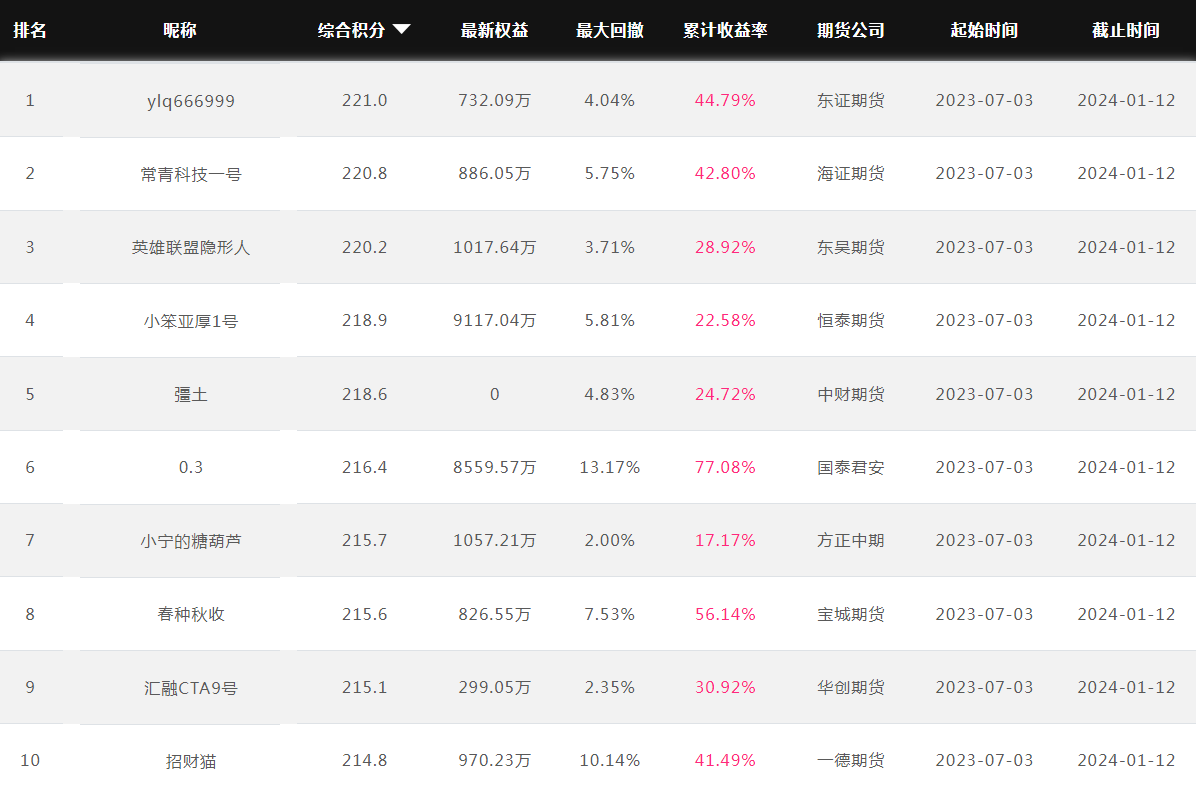Open trader ylq666999 nickname
1196x794 pixels.
point(191,101)
